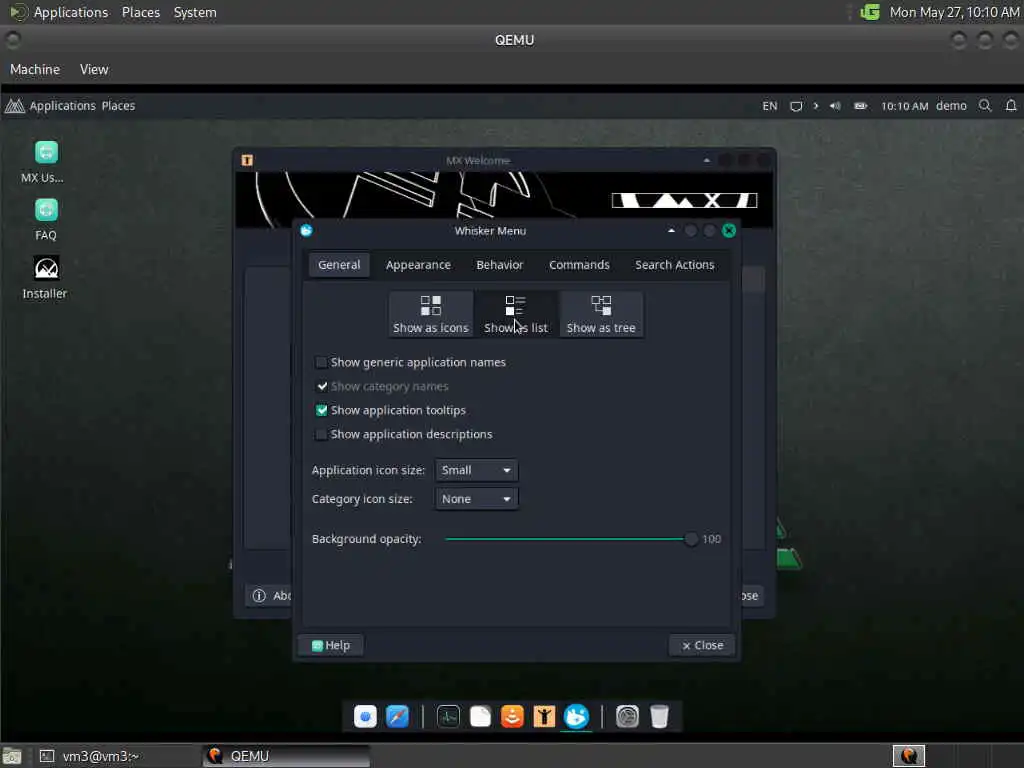
Task: Click the QEMU taskbar entry
Action: pyautogui.click(x=286, y=756)
